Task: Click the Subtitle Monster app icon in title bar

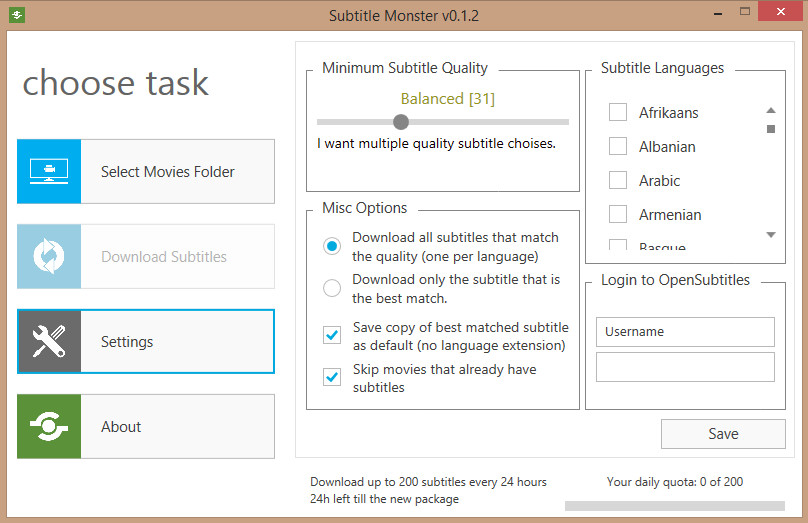Action: click(x=17, y=14)
